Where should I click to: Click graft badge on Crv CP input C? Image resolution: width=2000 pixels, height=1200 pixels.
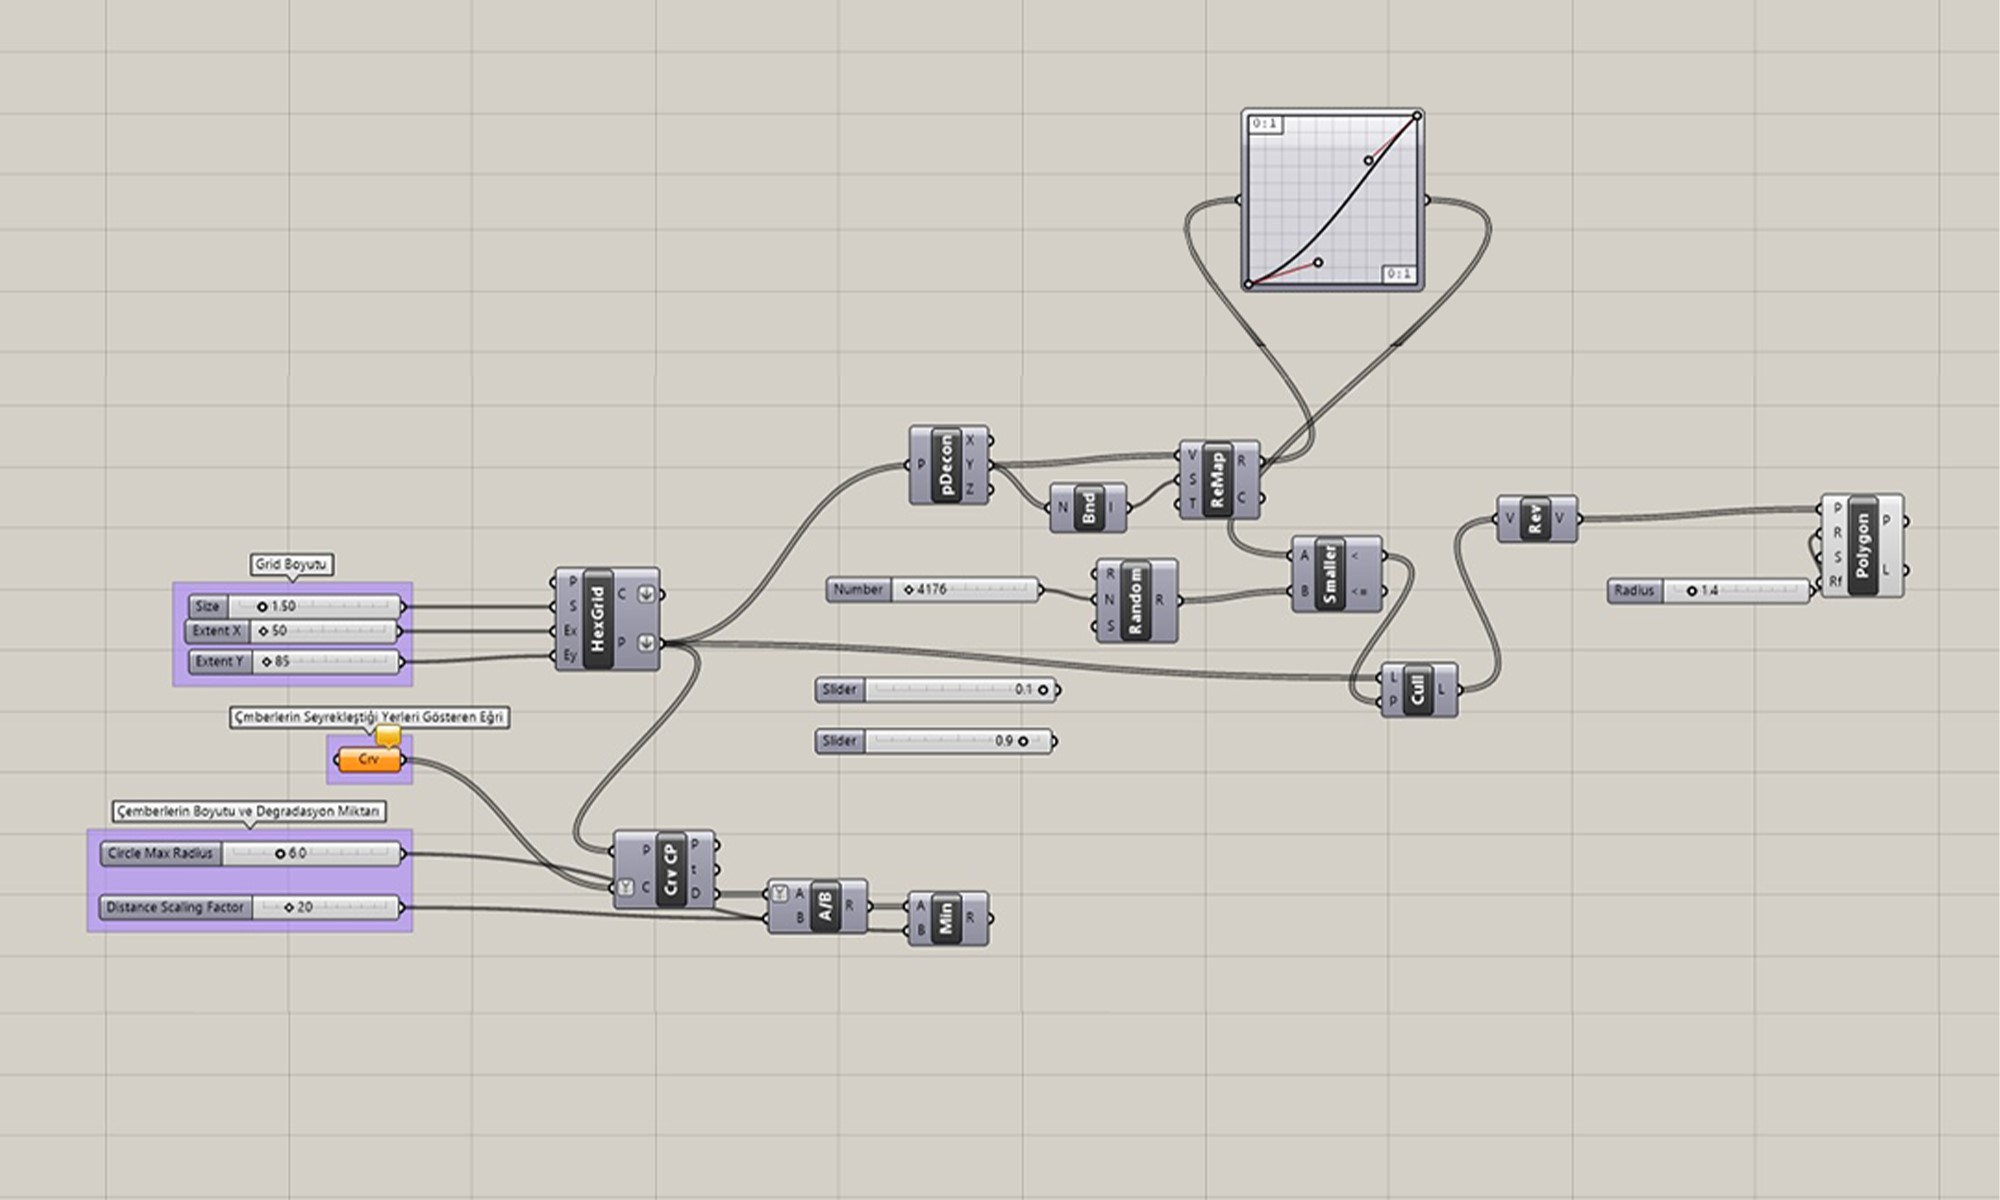pos(626,887)
